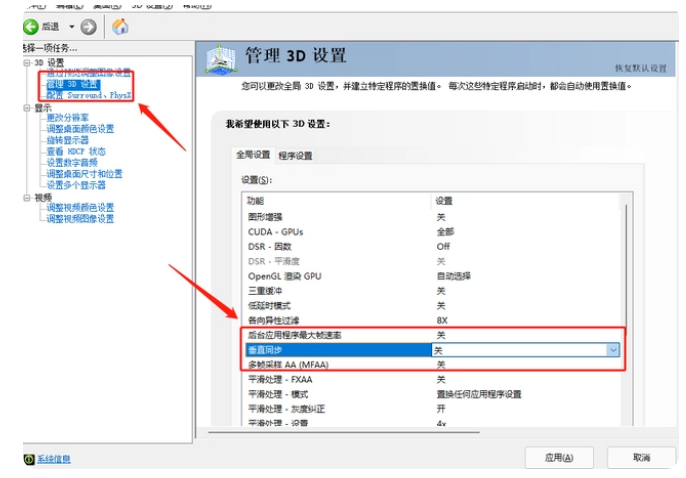Select the 后台应用程序最大帧速率 row

coord(432,335)
